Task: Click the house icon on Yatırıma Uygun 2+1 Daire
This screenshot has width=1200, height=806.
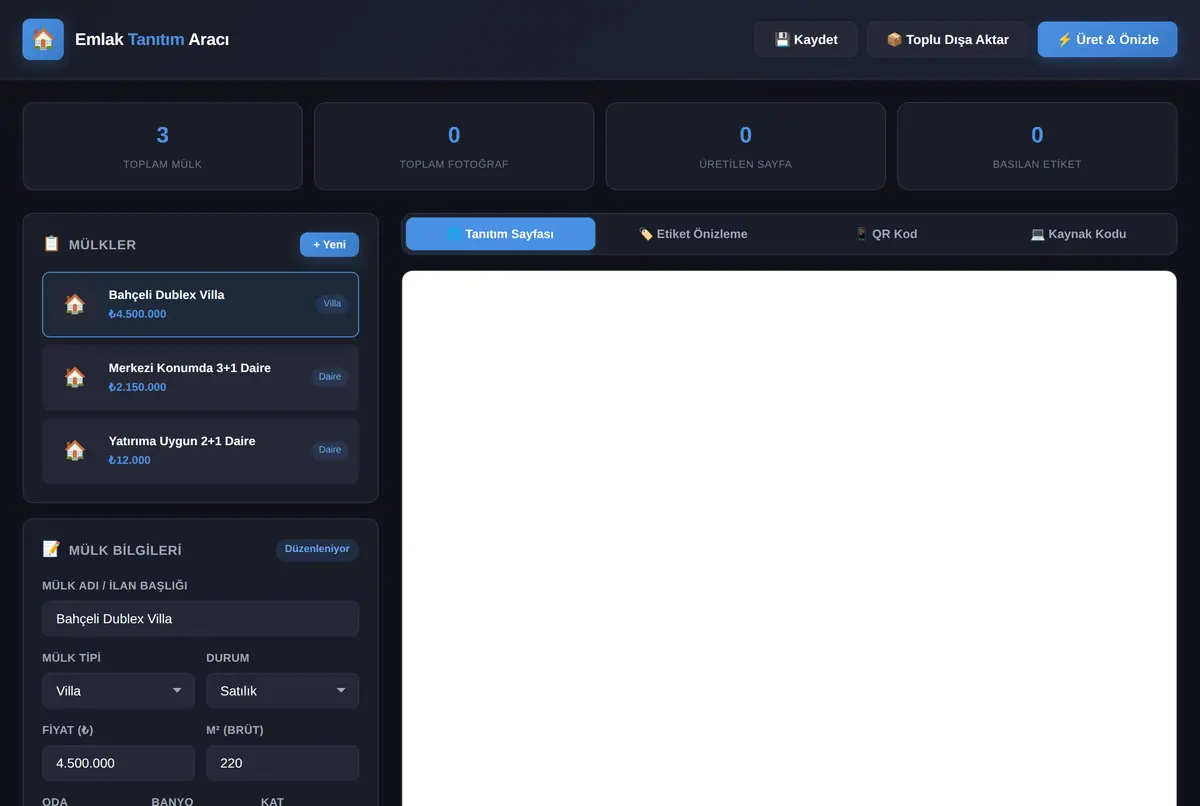Action: pyautogui.click(x=75, y=450)
